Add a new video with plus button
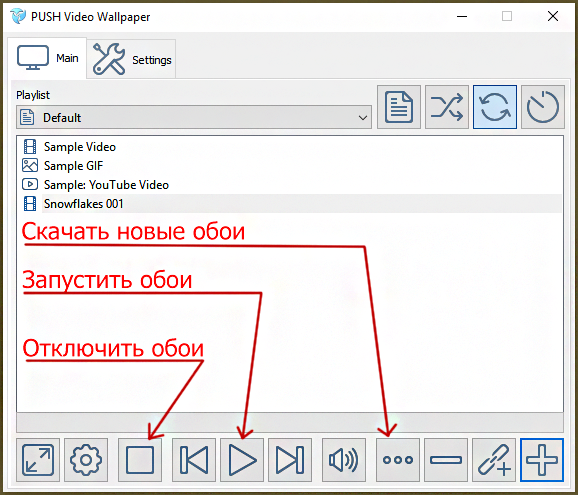This screenshot has width=578, height=495. point(542,460)
